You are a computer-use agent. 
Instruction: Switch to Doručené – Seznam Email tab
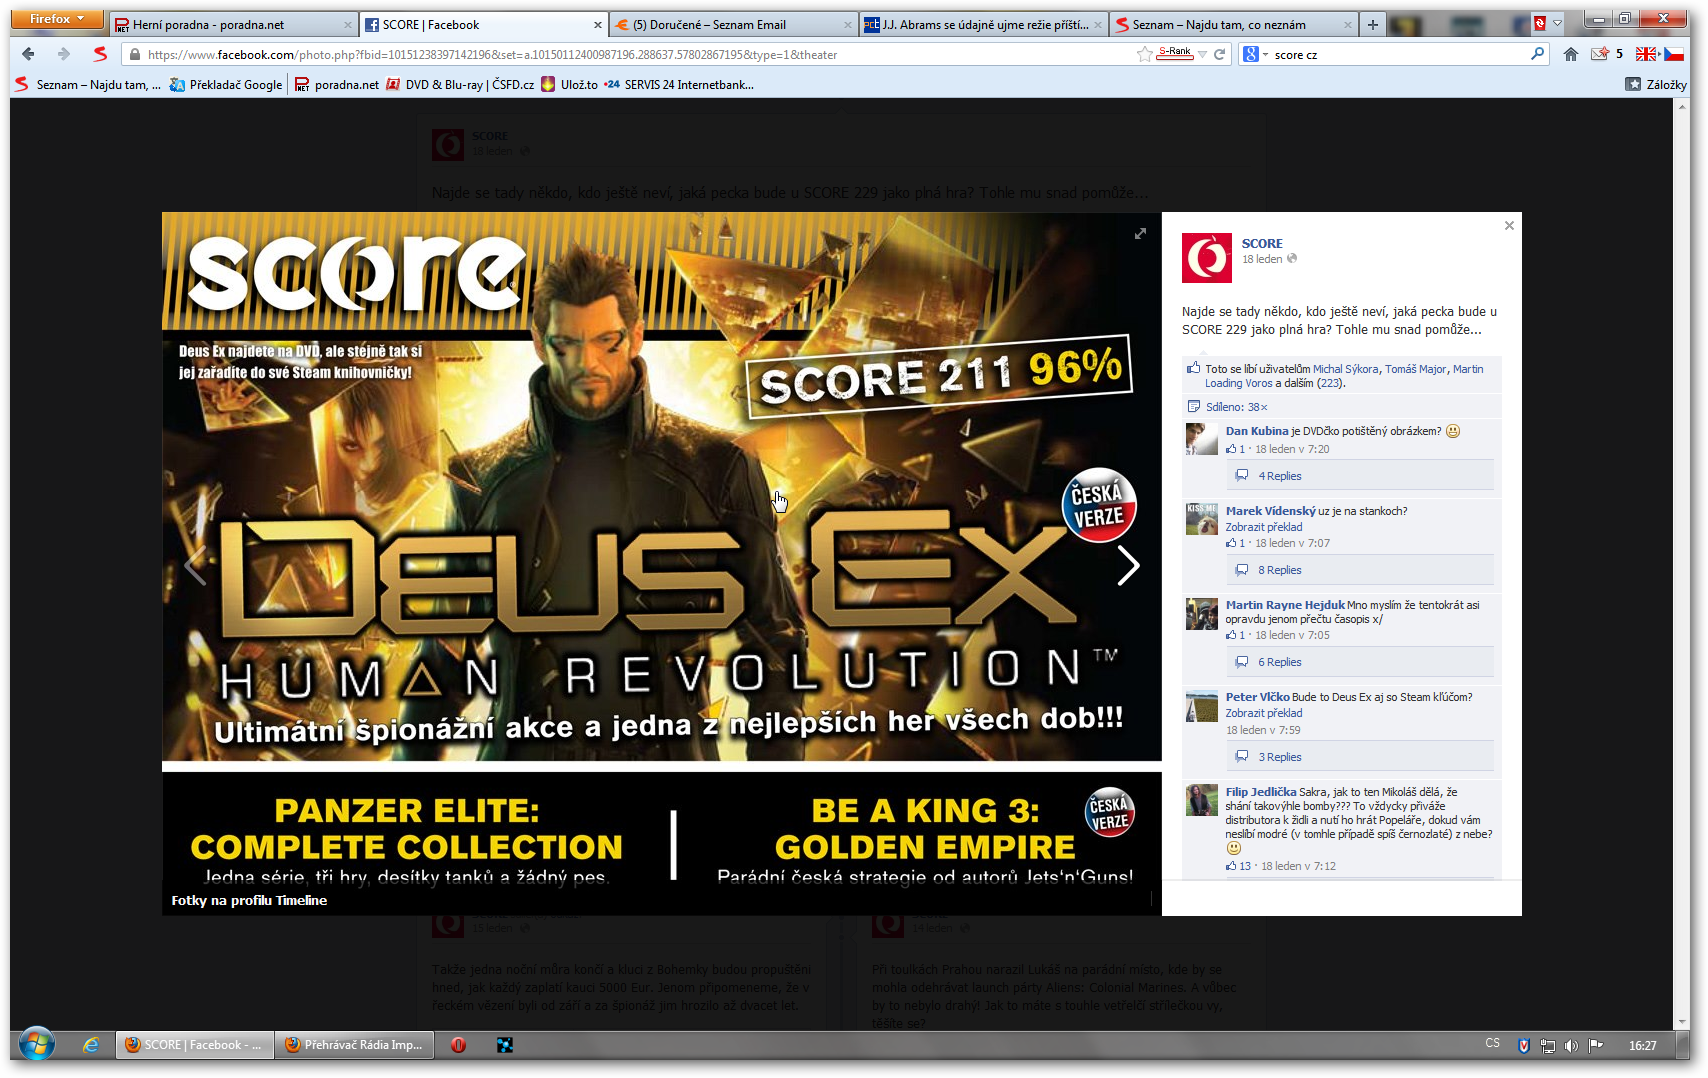click(730, 25)
